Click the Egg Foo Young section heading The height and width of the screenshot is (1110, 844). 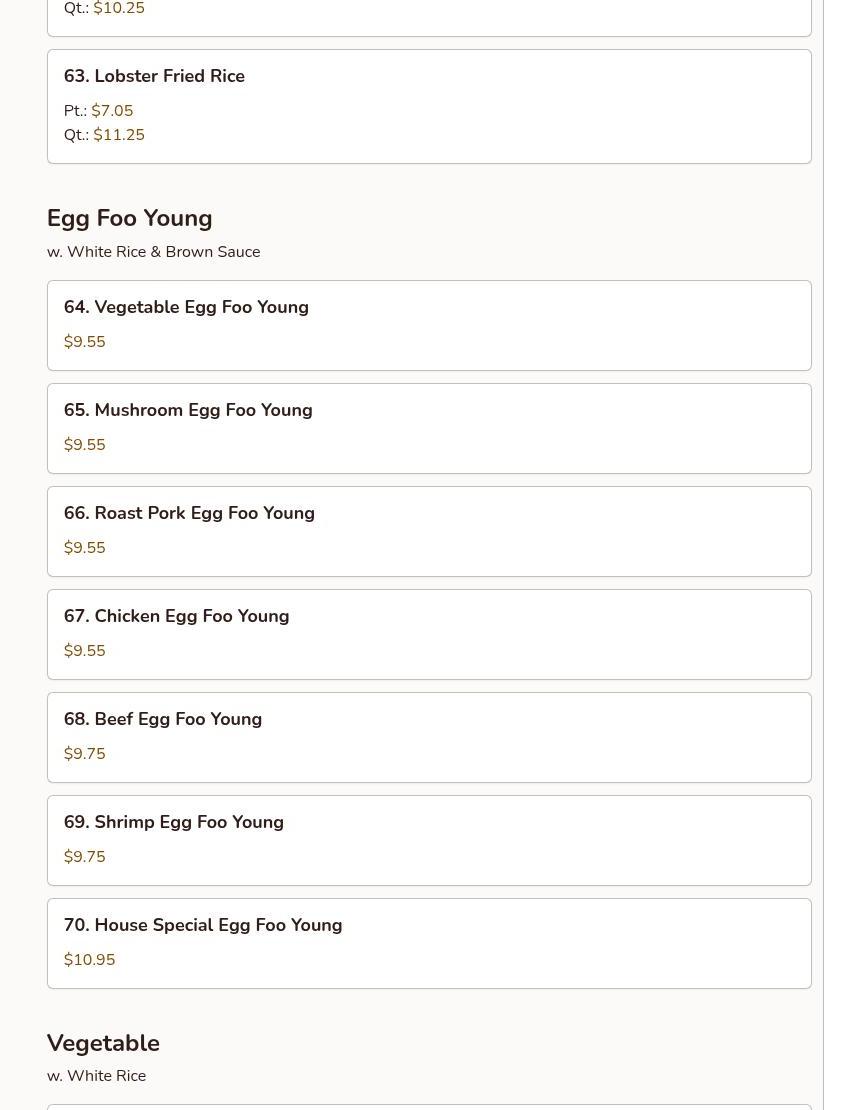pos(129,218)
